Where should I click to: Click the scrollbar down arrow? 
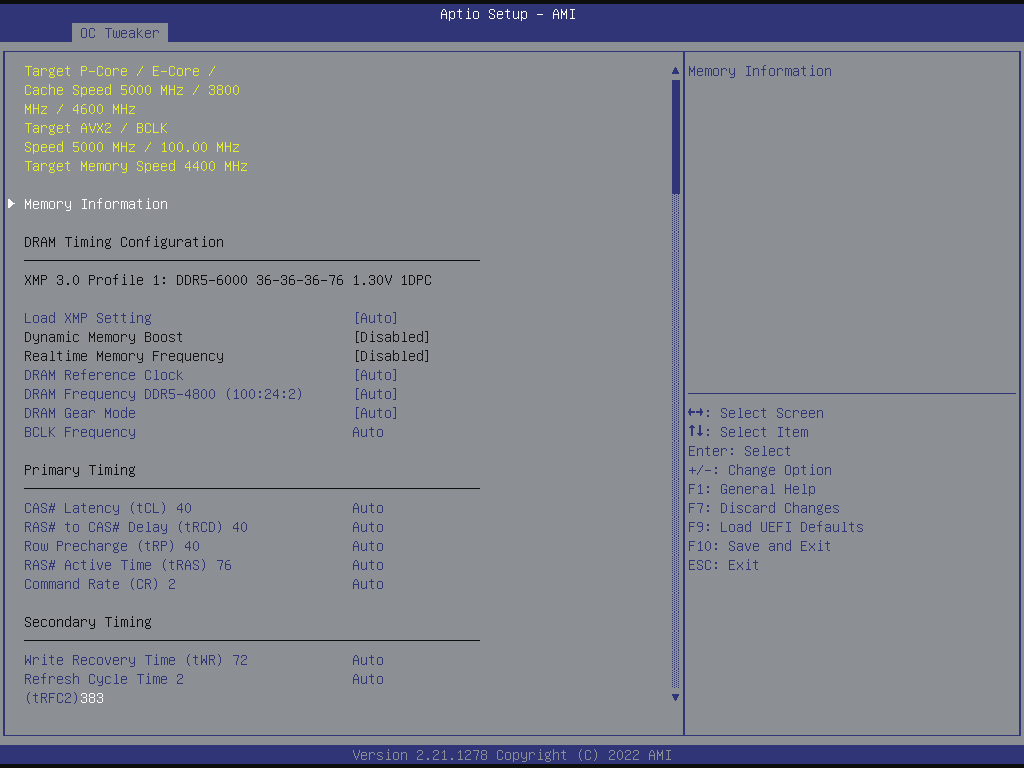tap(675, 697)
